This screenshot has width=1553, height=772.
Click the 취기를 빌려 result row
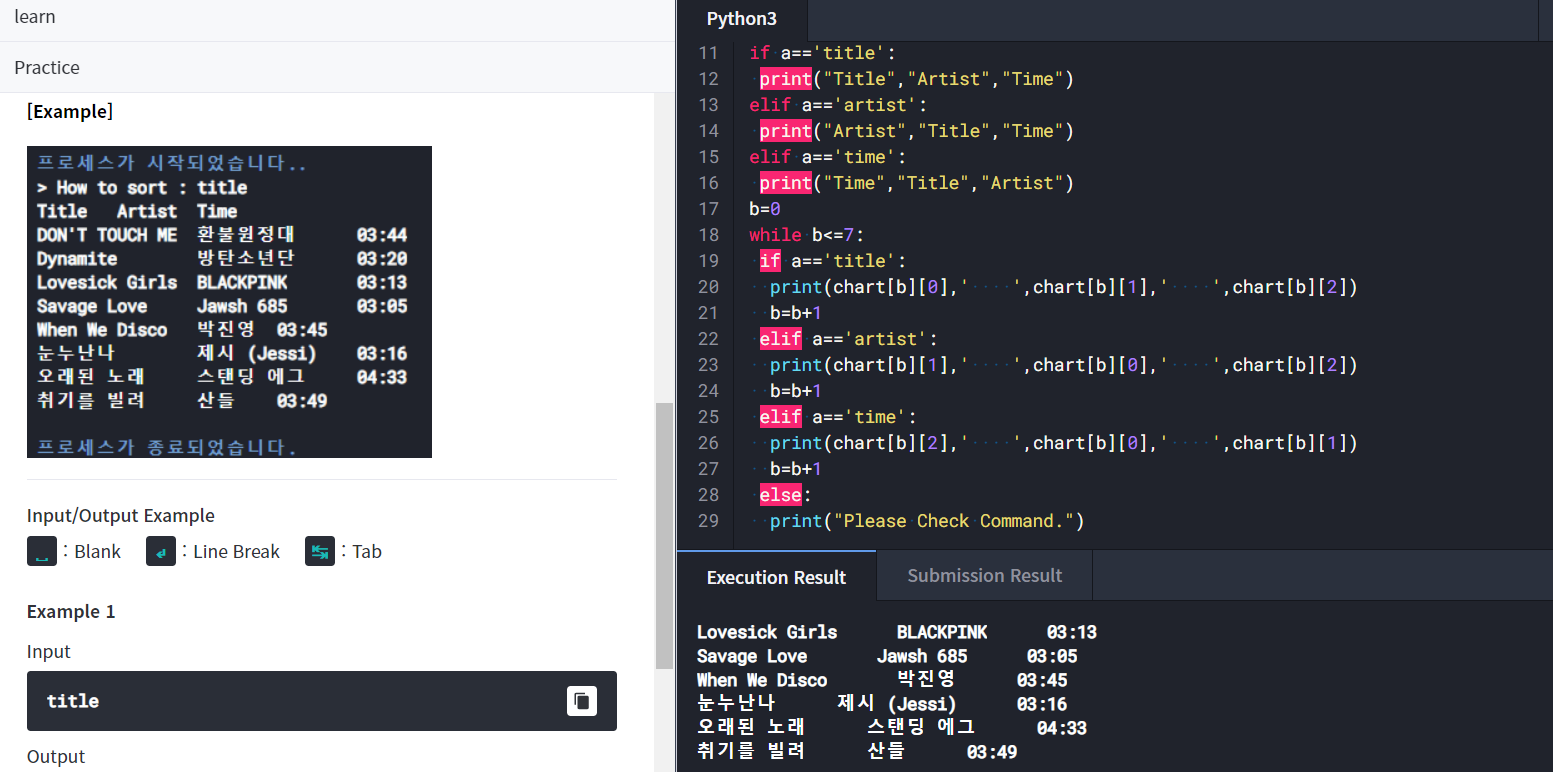(857, 752)
